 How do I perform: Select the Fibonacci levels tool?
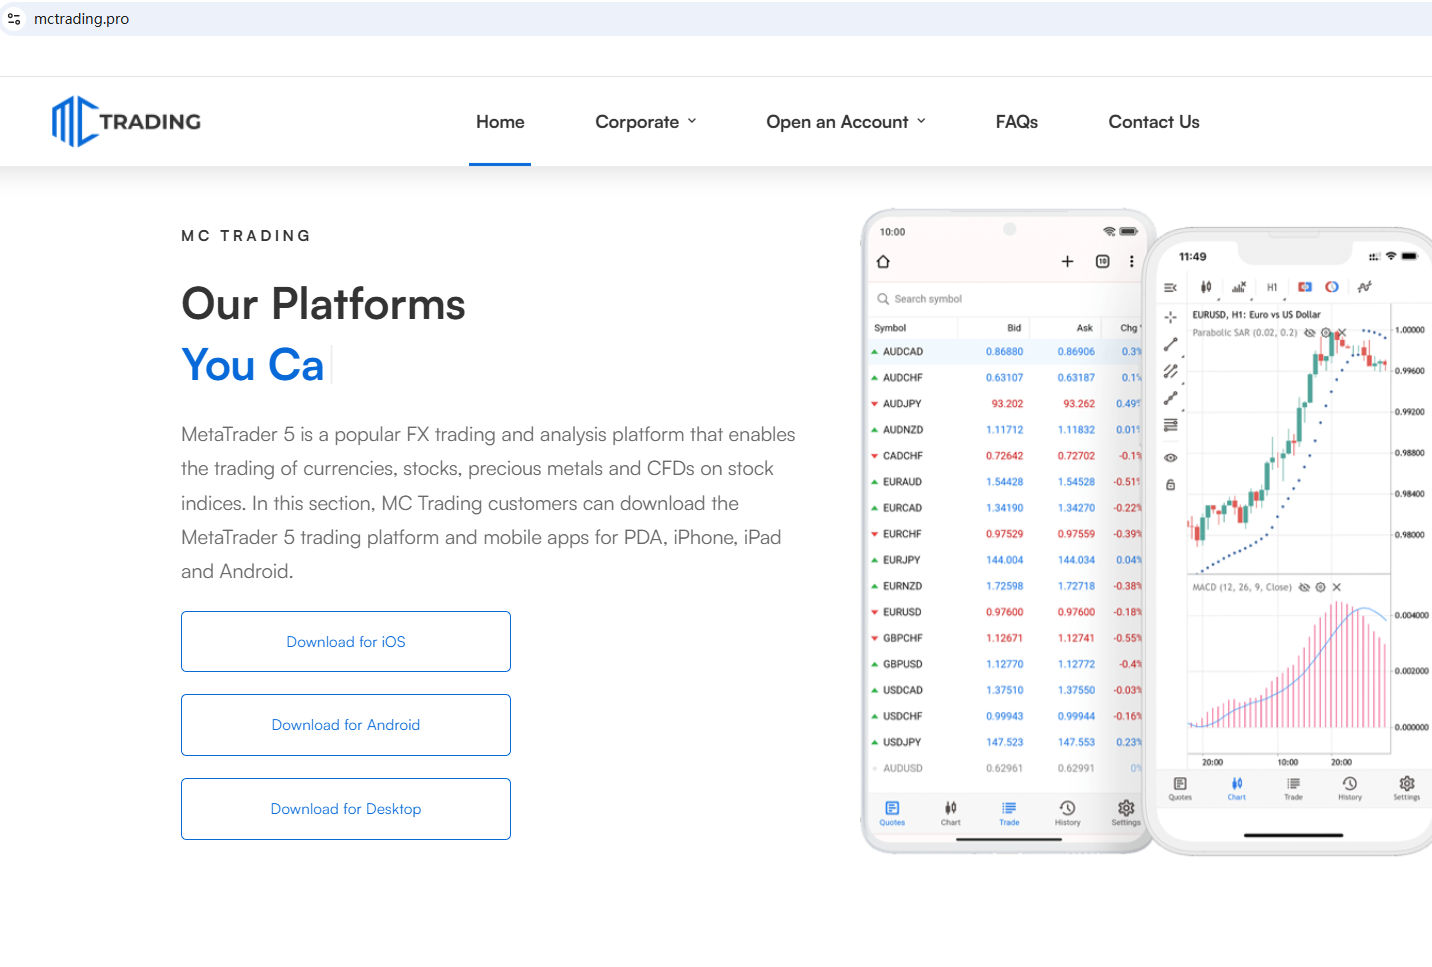1170,425
